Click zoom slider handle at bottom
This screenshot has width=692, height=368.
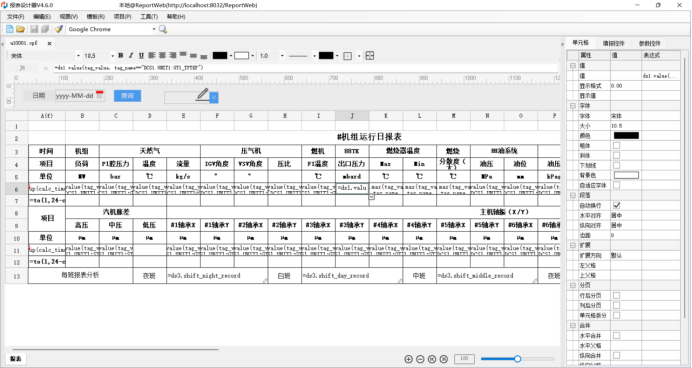517,359
